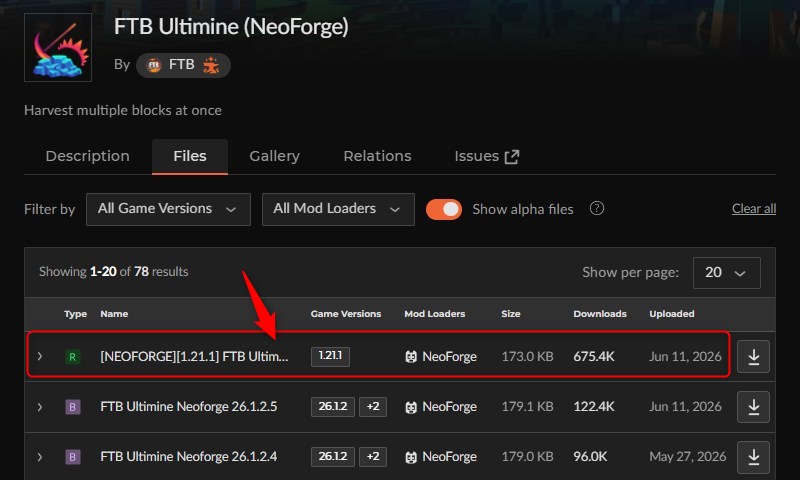Open the Gallery tab
This screenshot has height=480, width=800.
coord(274,156)
